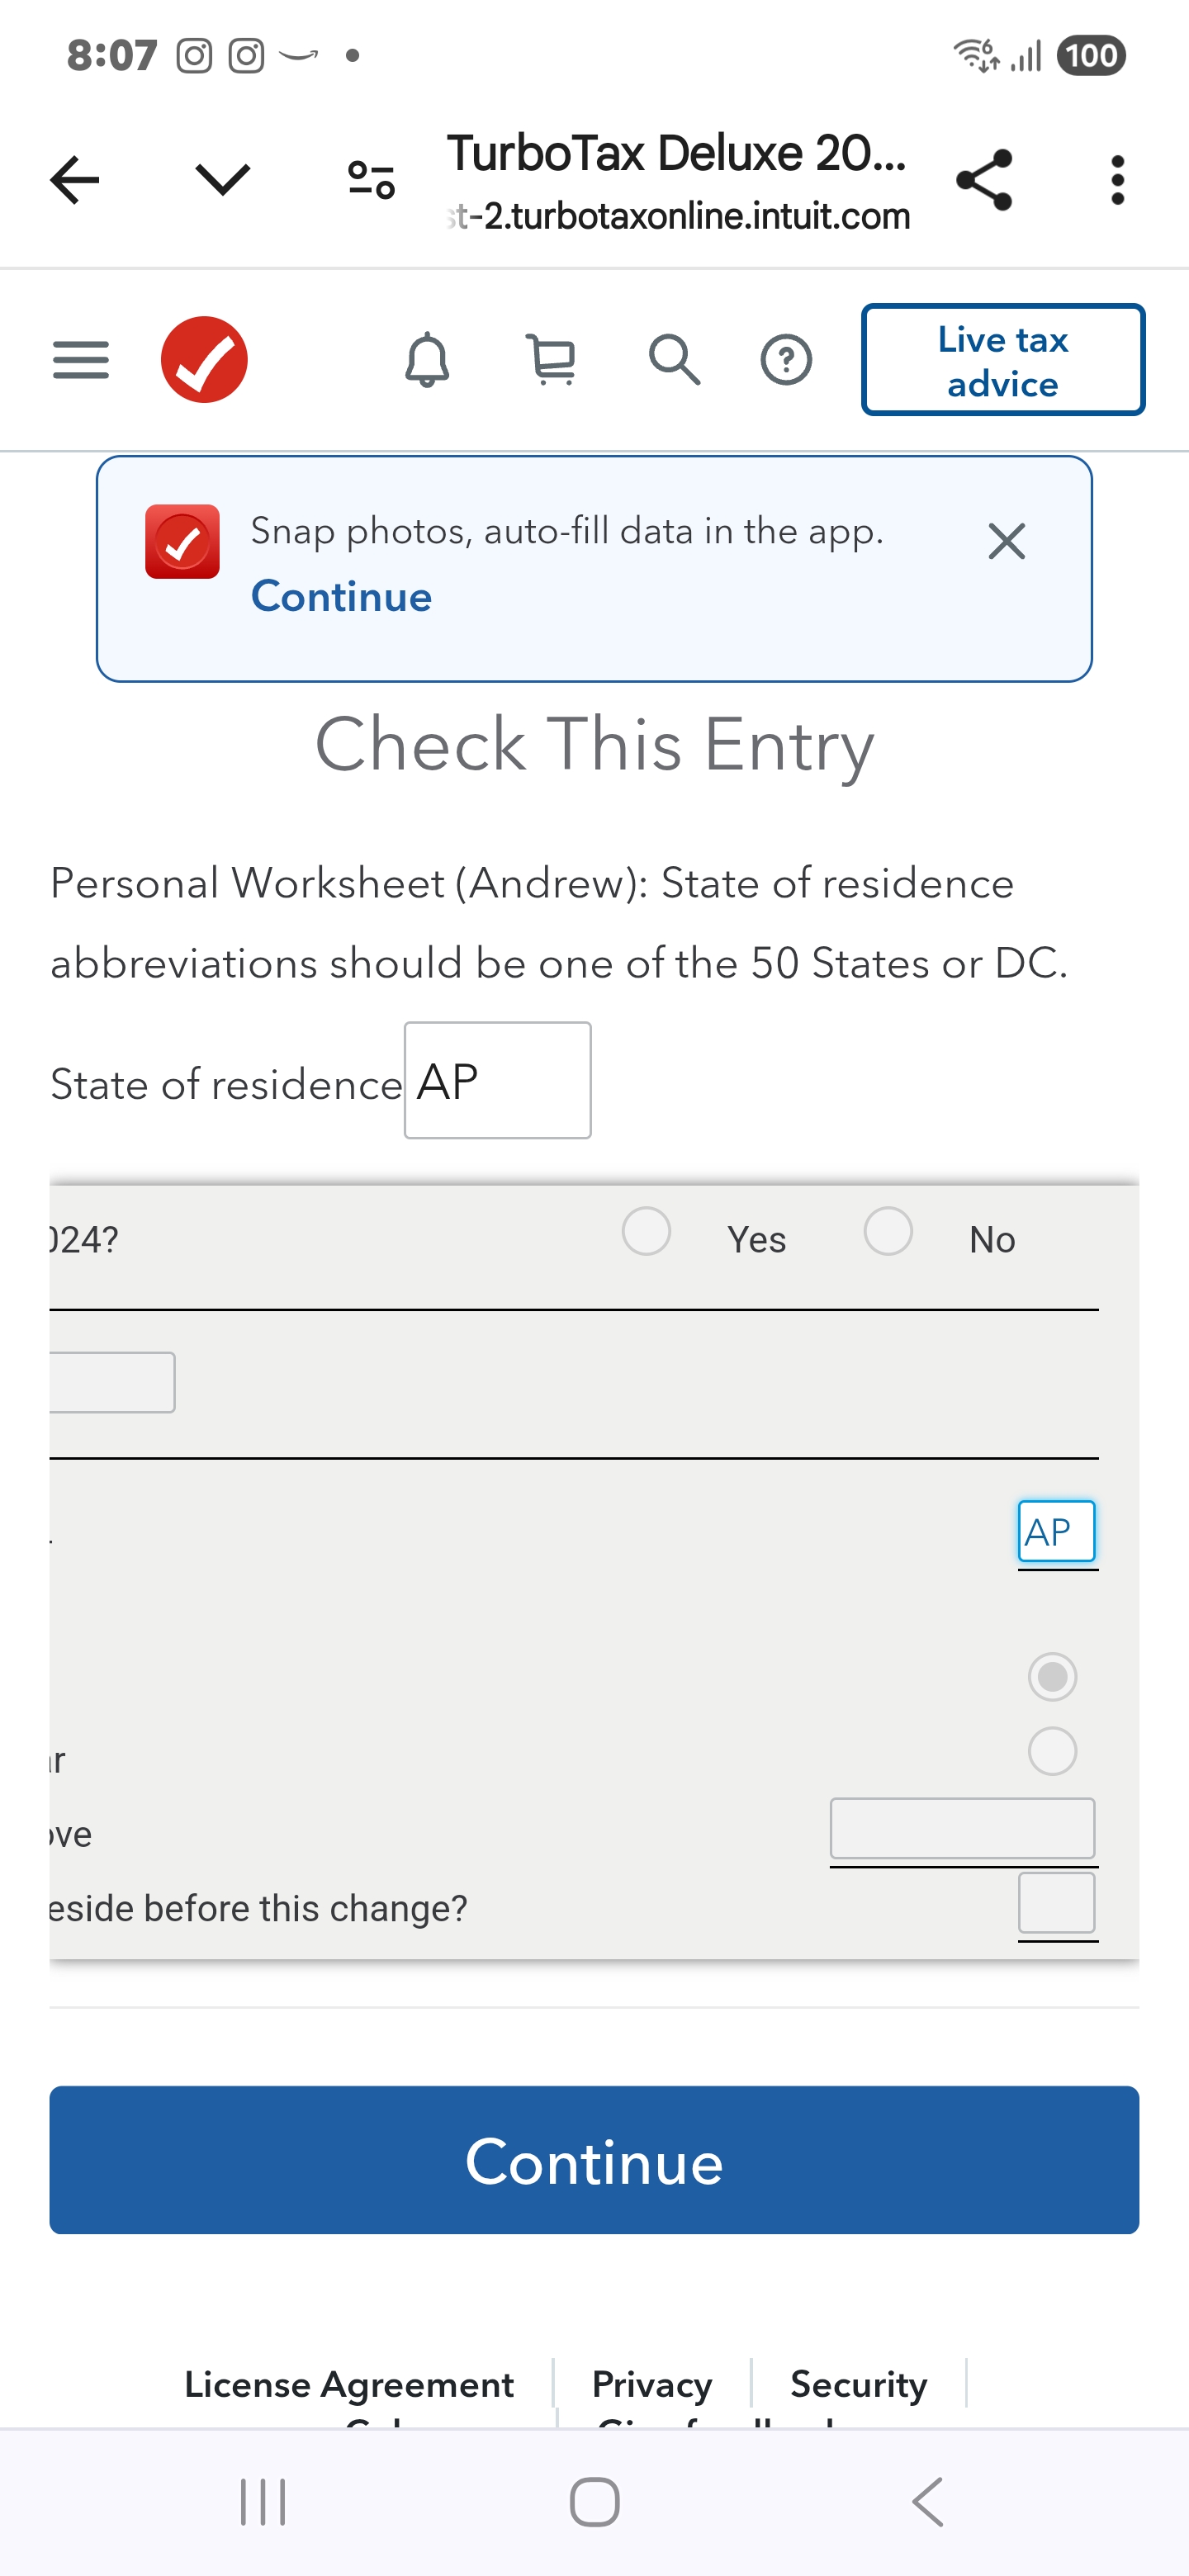Open the help question-mark icon
This screenshot has height=2576, width=1189.
pos(787,360)
